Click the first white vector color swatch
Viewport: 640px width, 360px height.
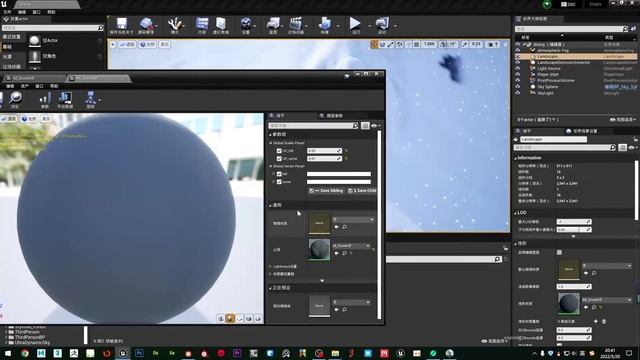(339, 174)
